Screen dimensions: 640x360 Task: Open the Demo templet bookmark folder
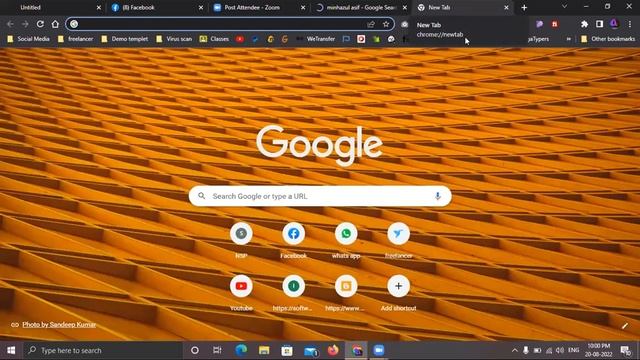pyautogui.click(x=124, y=39)
